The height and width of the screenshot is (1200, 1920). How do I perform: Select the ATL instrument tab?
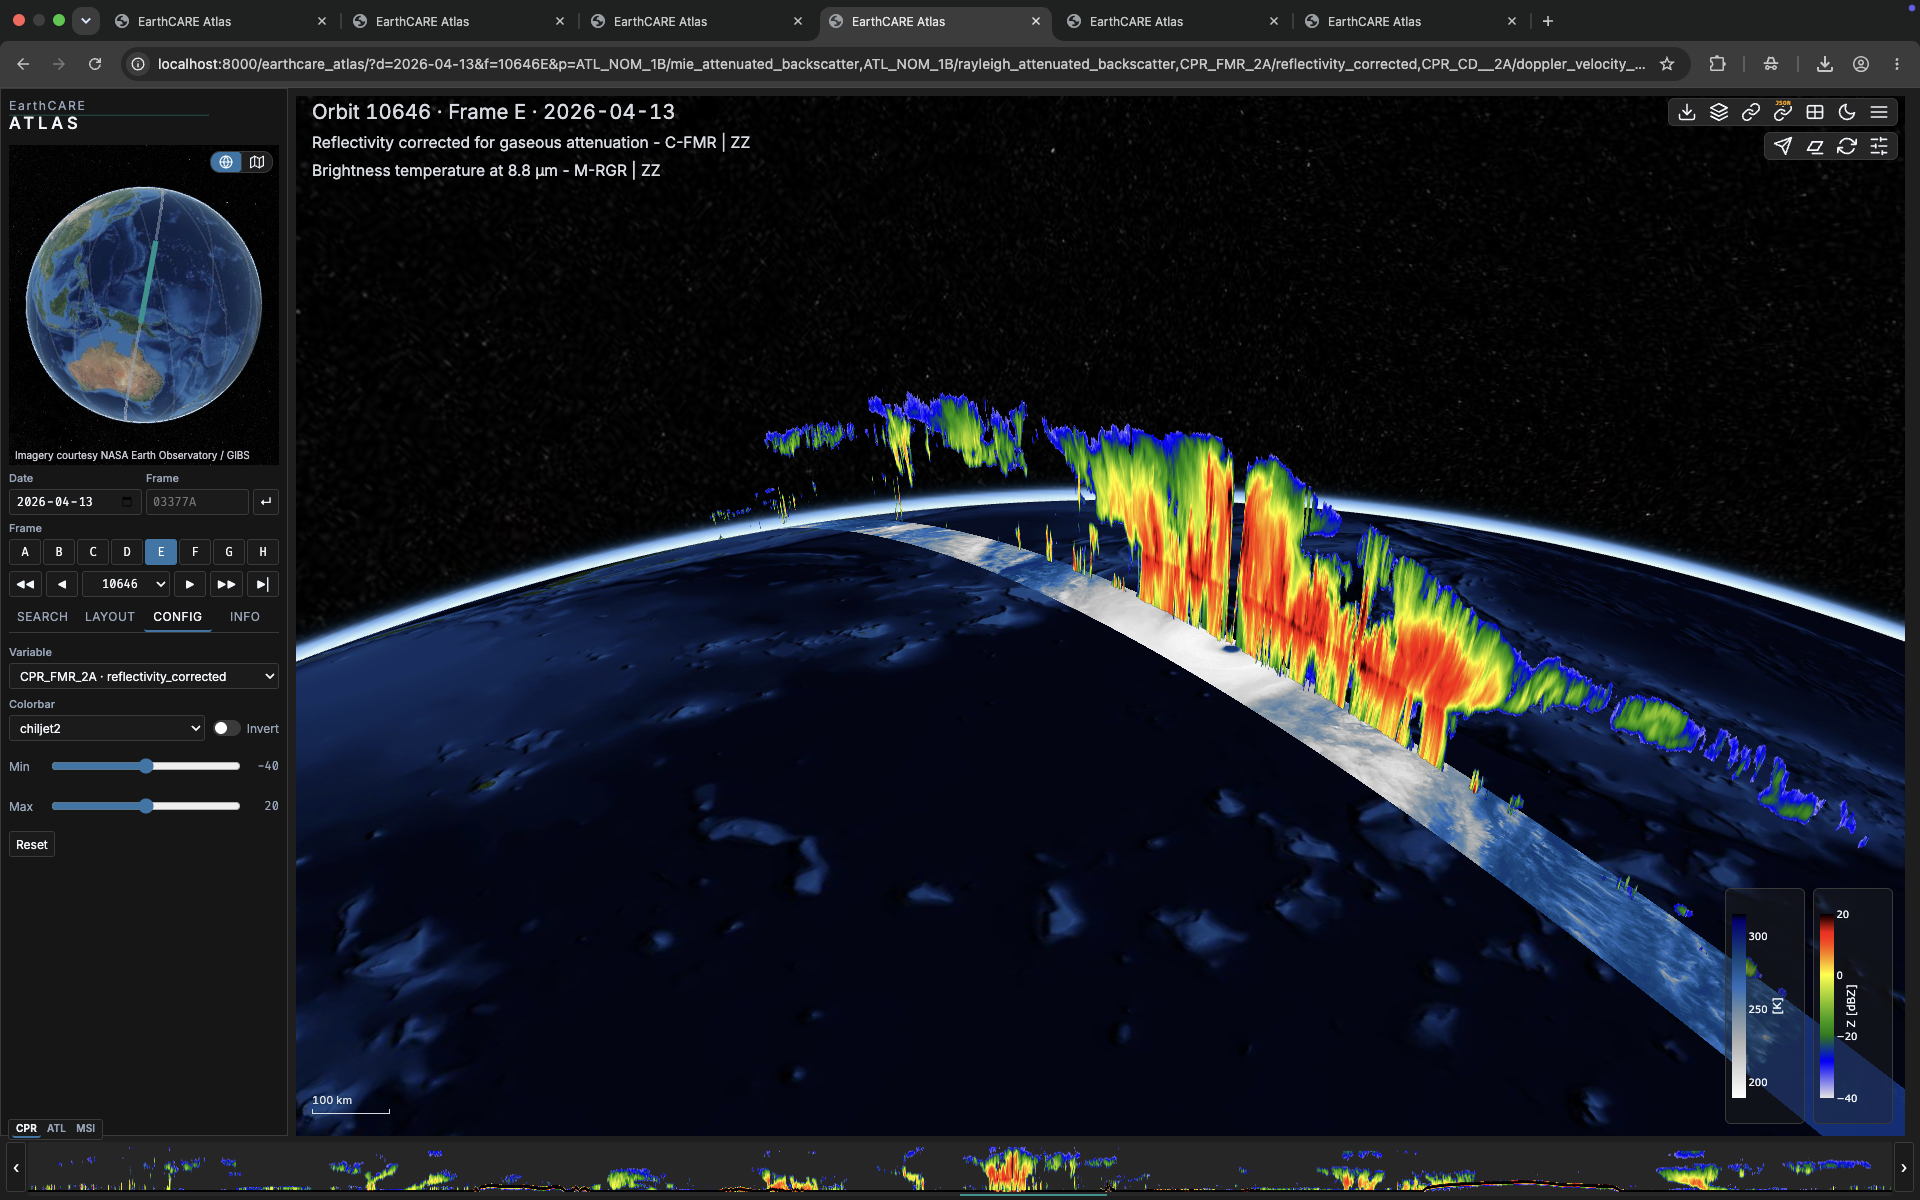[x=56, y=1128]
